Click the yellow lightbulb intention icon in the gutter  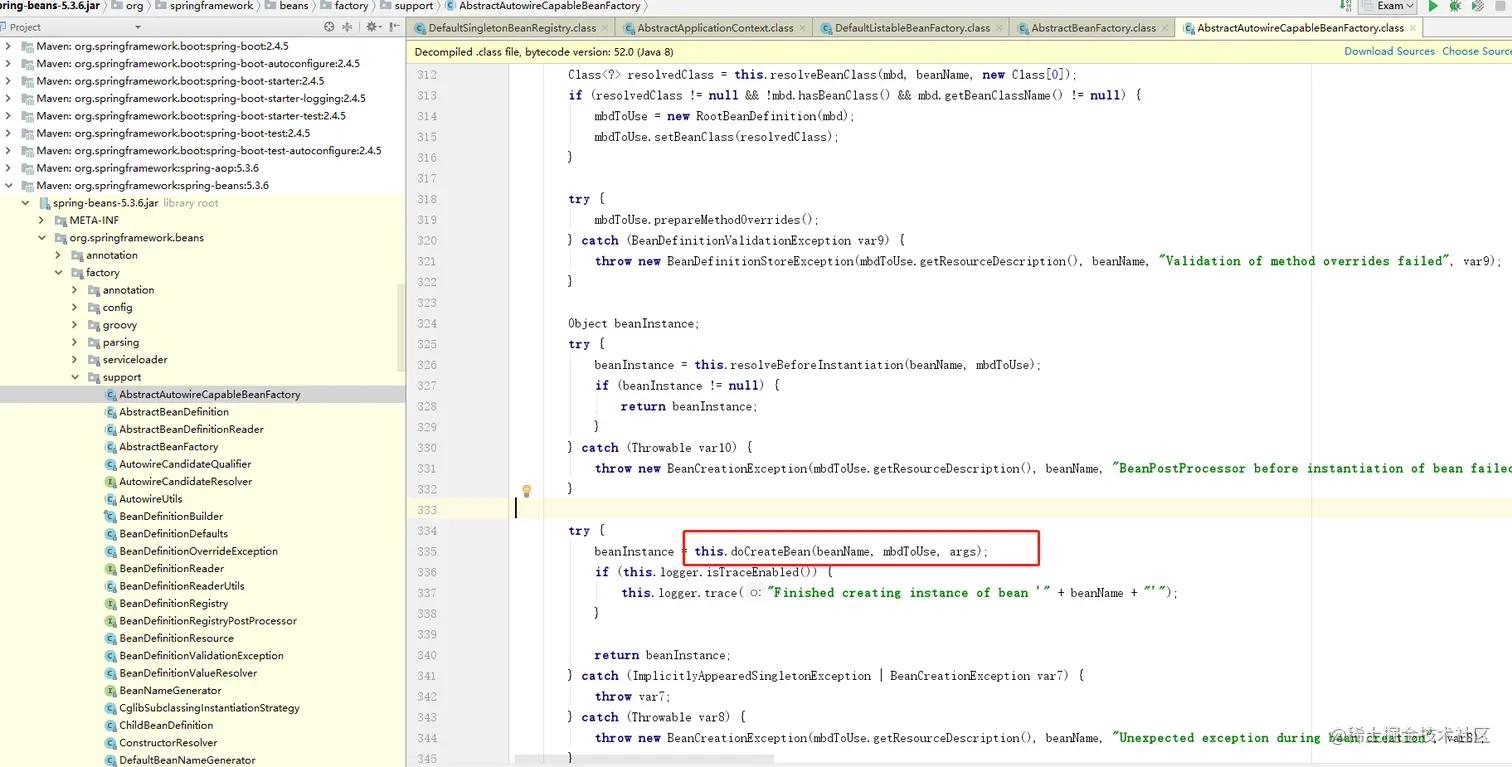[526, 490]
